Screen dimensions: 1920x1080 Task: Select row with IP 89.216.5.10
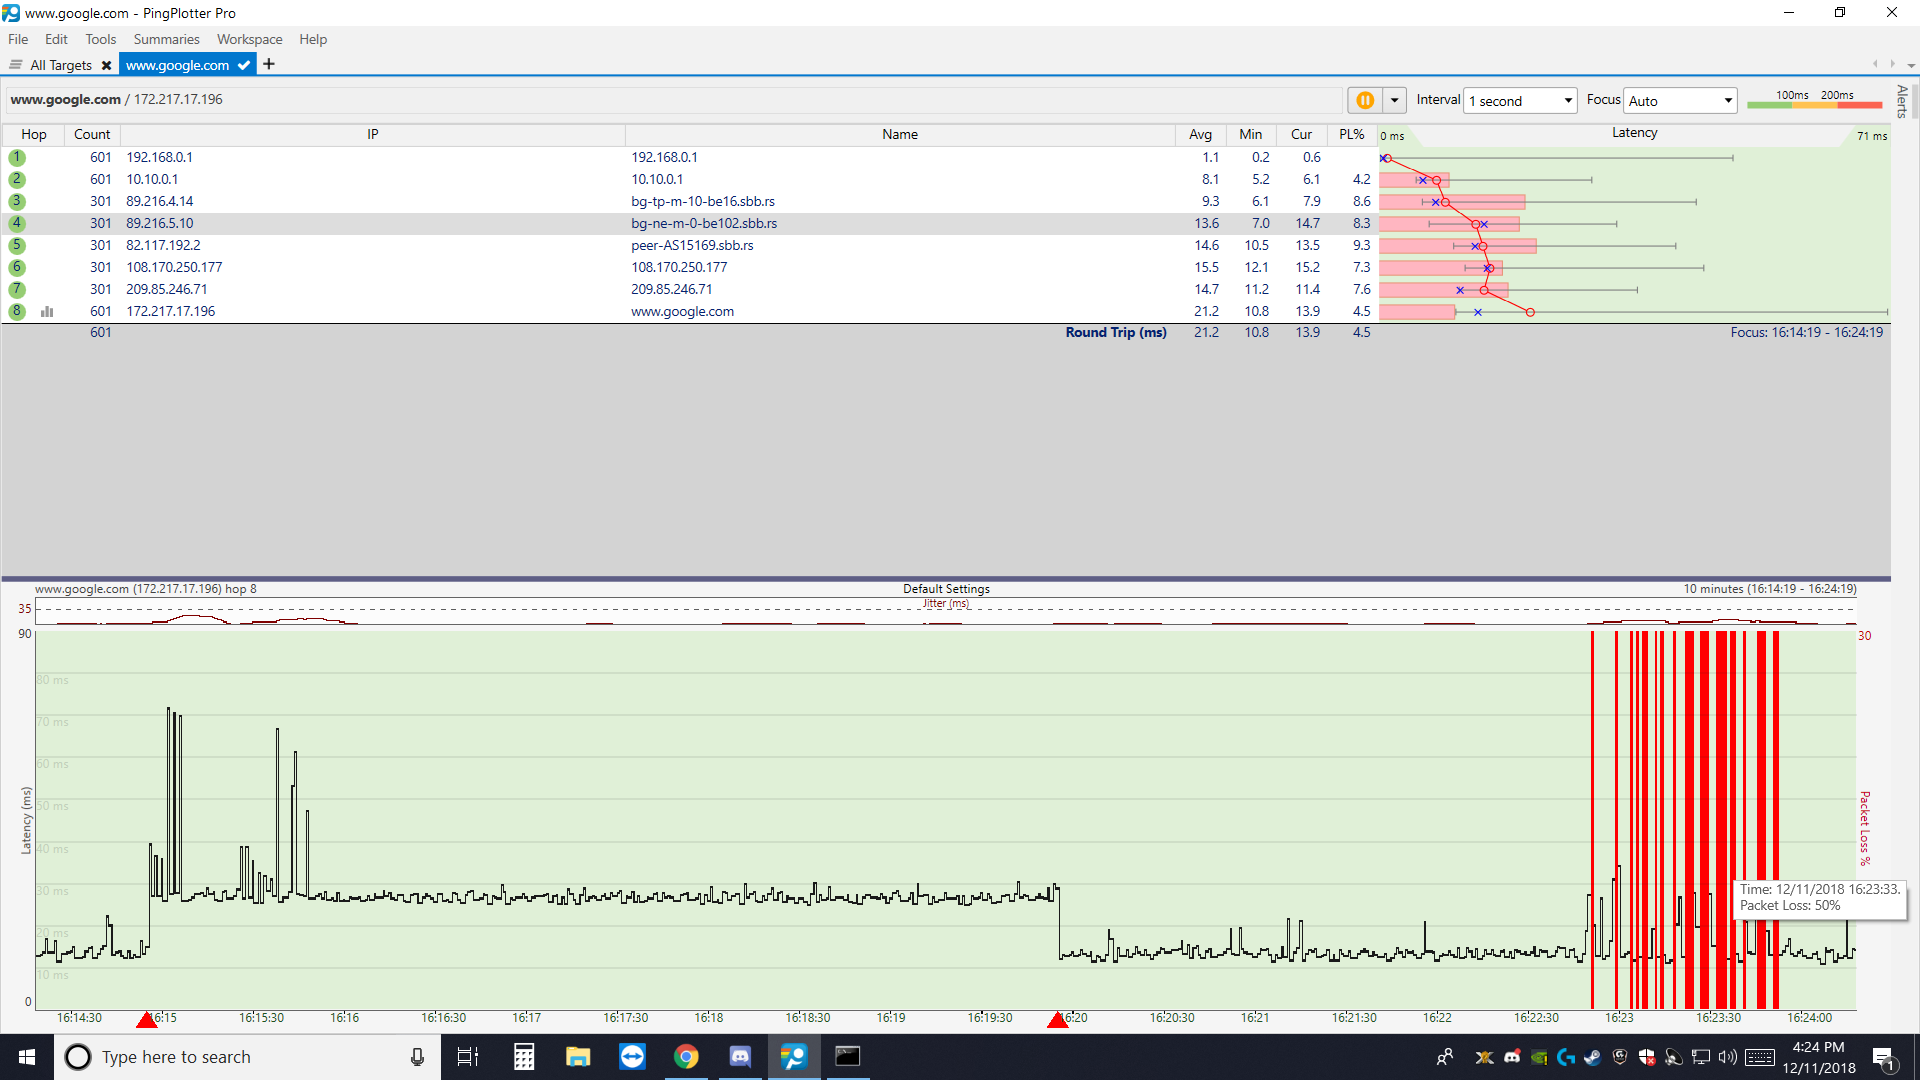click(x=688, y=223)
